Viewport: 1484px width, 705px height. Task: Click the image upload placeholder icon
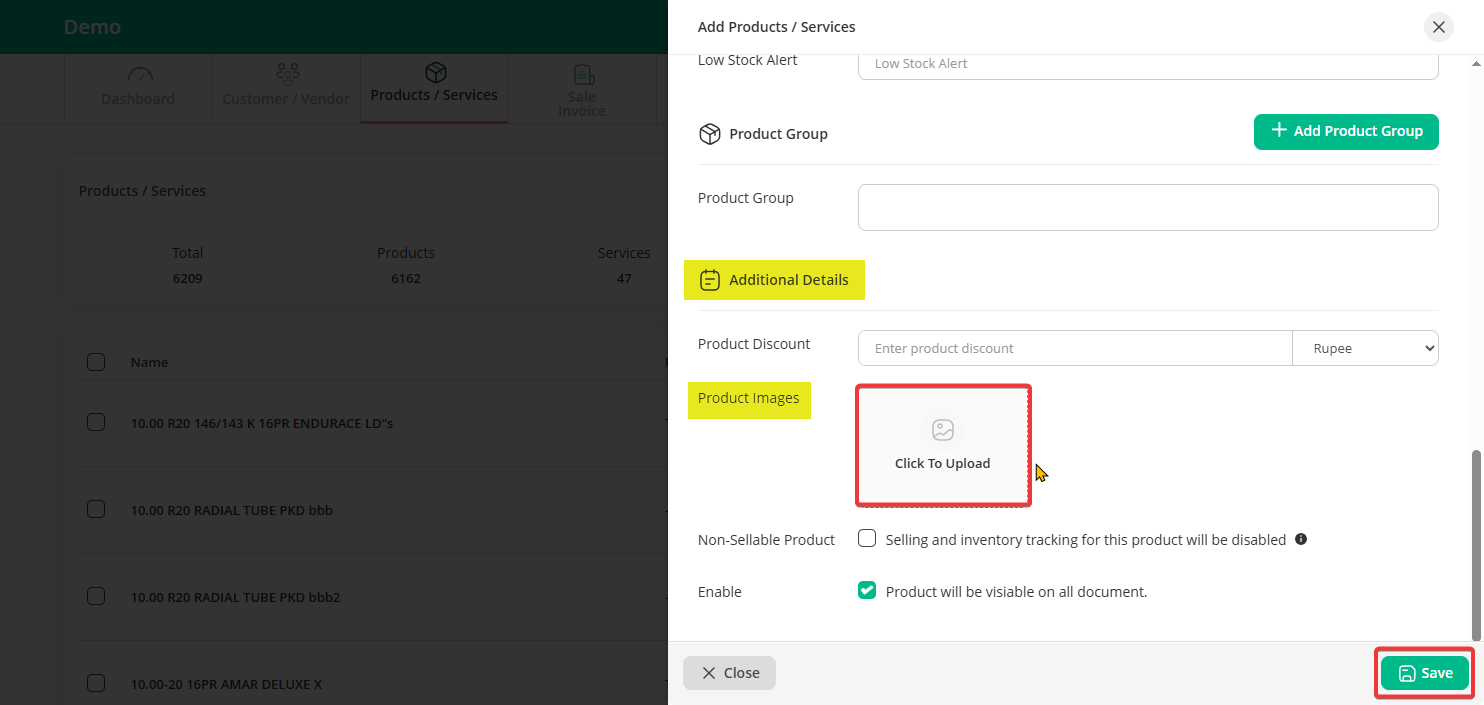click(942, 430)
